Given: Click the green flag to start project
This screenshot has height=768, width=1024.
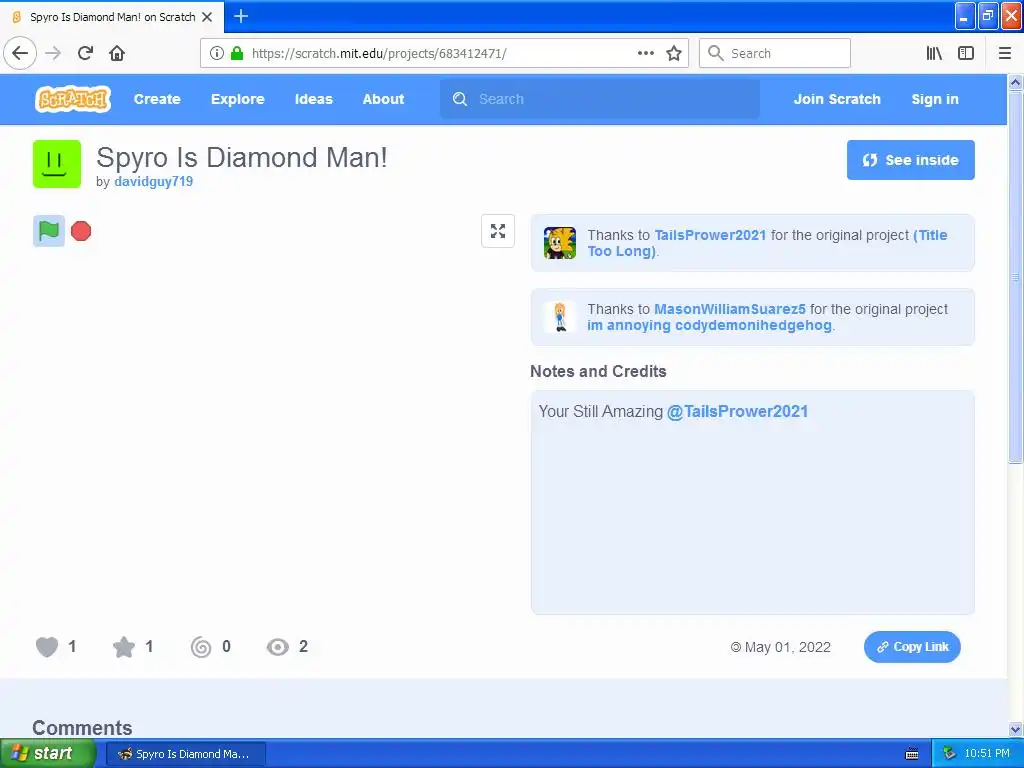Looking at the screenshot, I should [48, 231].
